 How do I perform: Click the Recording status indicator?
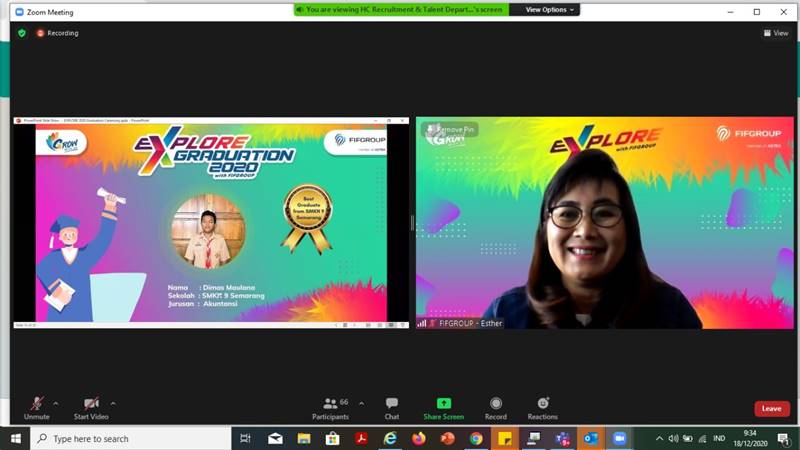58,33
